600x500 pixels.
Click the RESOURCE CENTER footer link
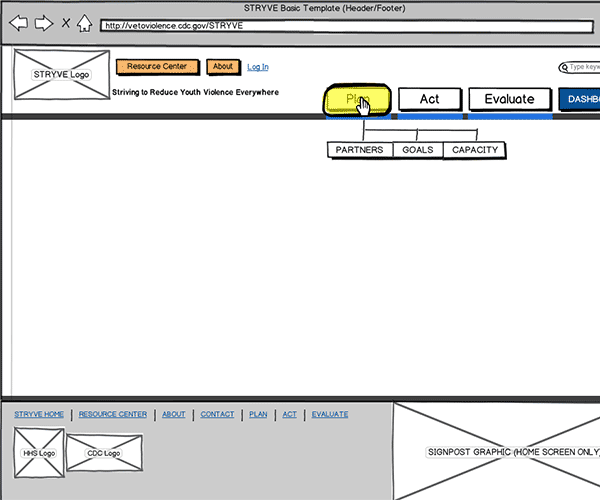click(x=113, y=414)
